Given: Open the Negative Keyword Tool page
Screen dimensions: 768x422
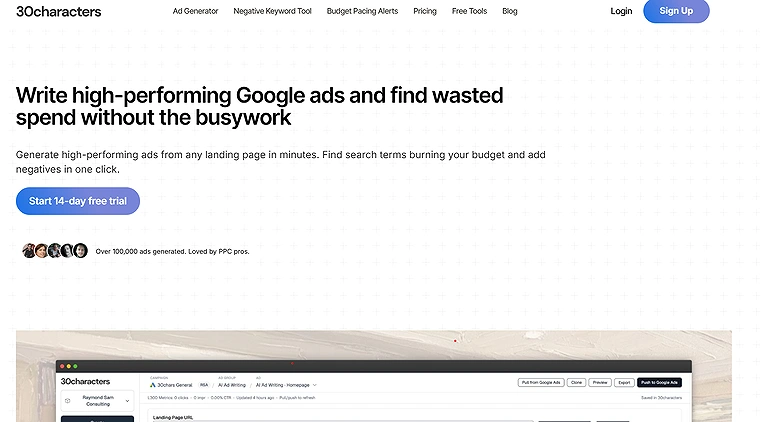Looking at the screenshot, I should click(272, 11).
